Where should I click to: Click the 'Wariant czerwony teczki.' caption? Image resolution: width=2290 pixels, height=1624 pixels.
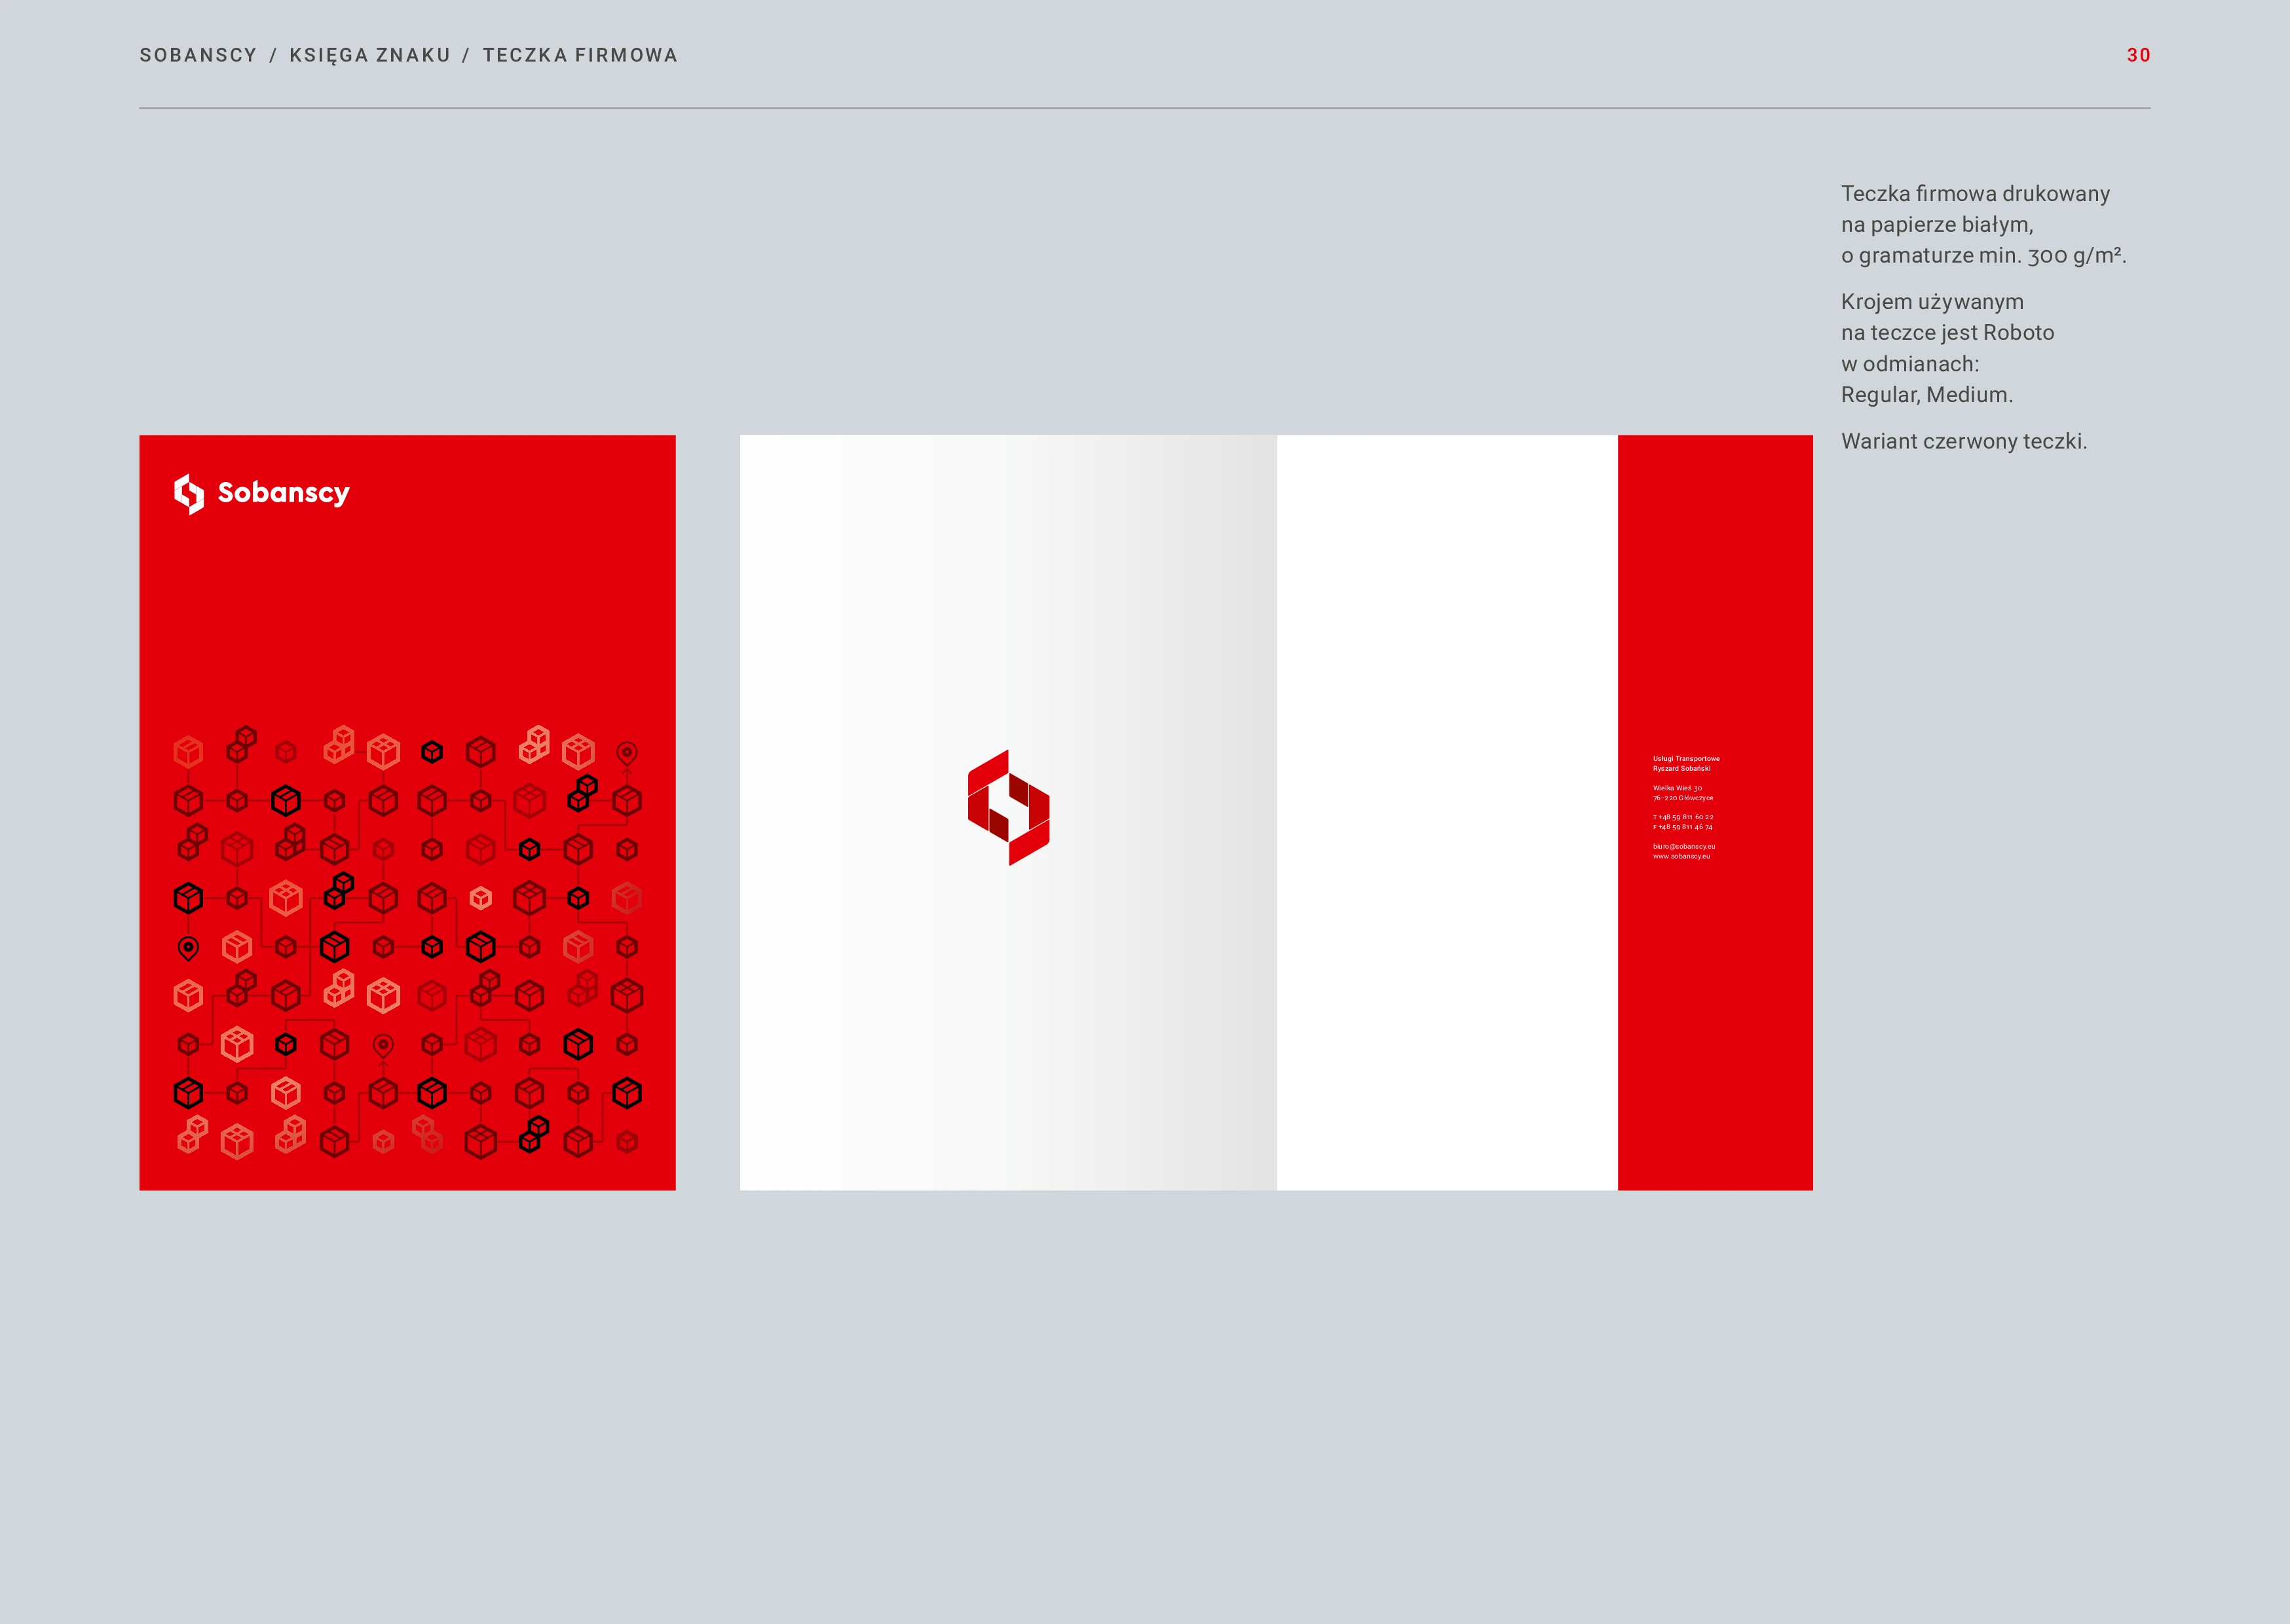(1964, 441)
